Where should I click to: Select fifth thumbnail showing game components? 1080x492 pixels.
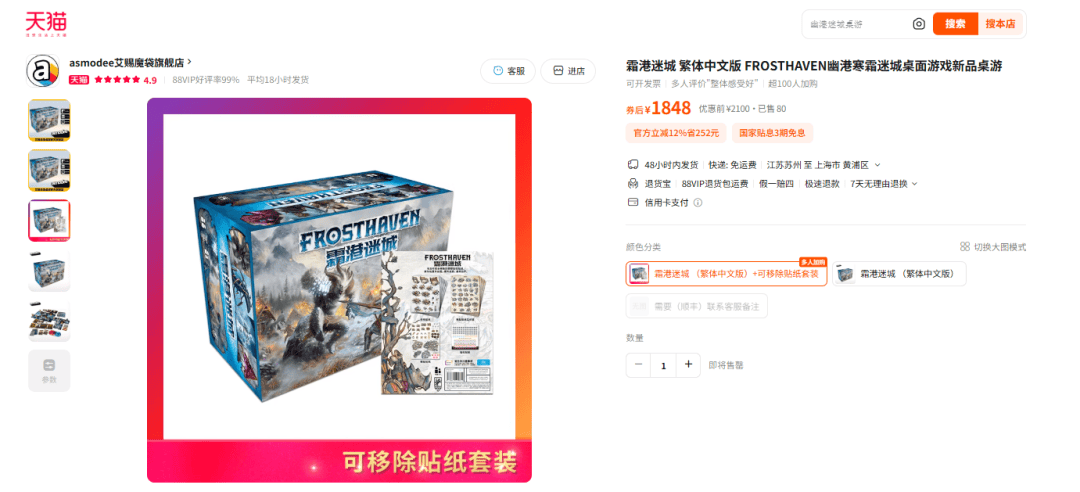[x=49, y=321]
